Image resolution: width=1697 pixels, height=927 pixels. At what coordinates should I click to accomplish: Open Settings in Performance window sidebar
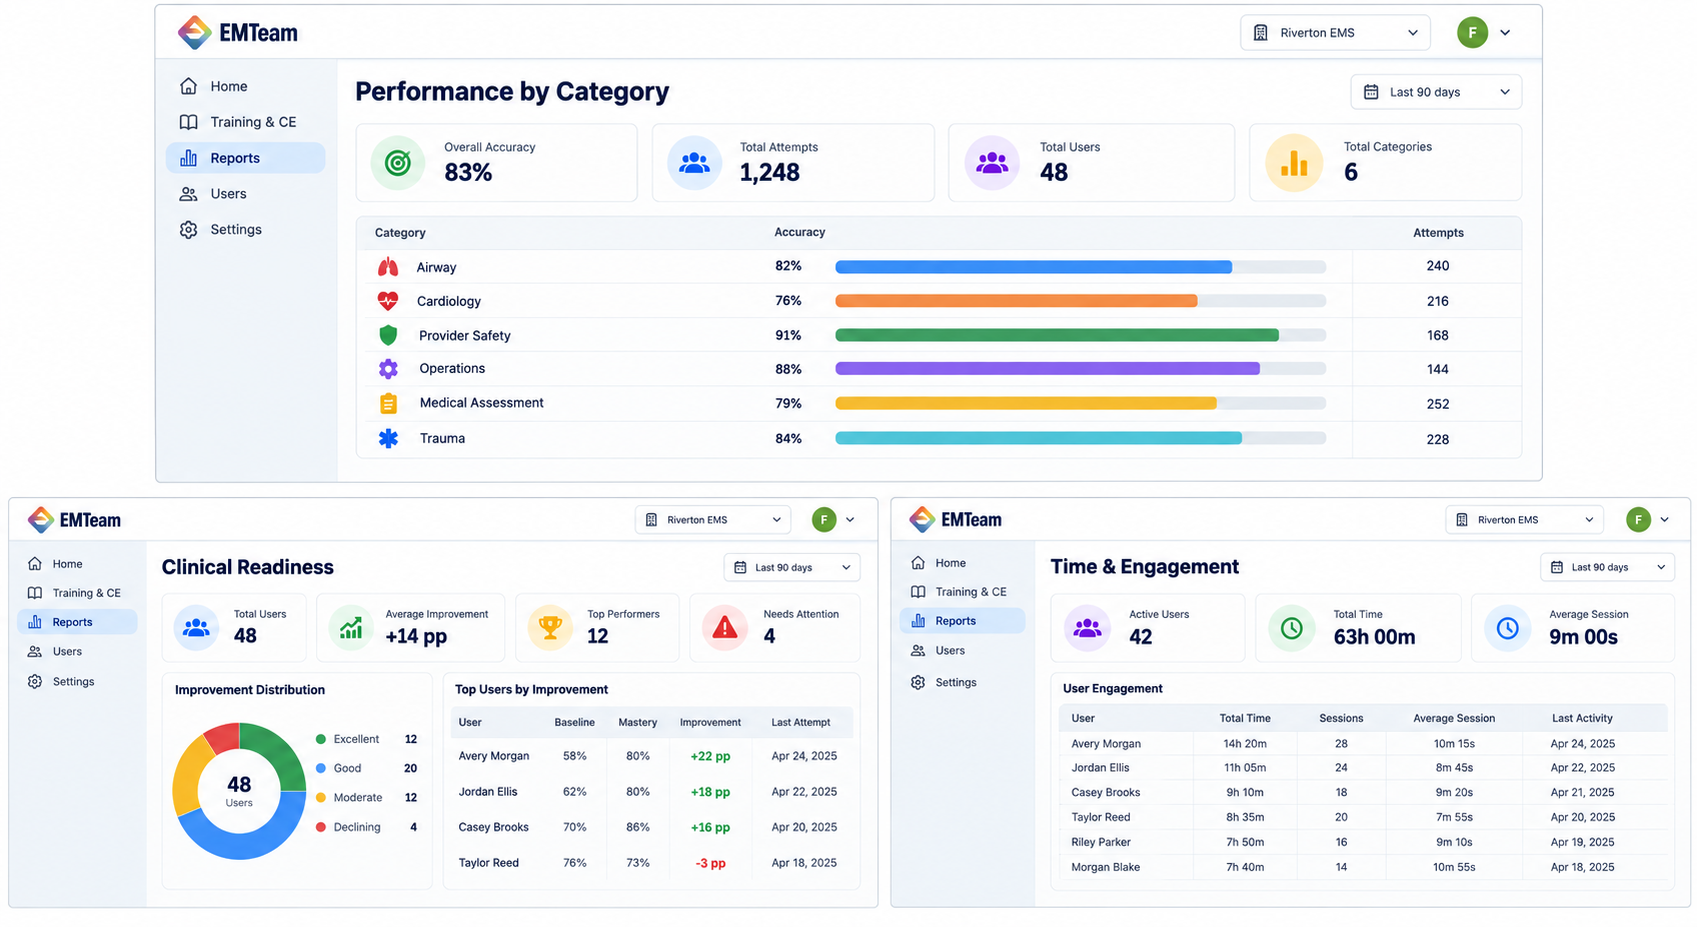tap(245, 230)
